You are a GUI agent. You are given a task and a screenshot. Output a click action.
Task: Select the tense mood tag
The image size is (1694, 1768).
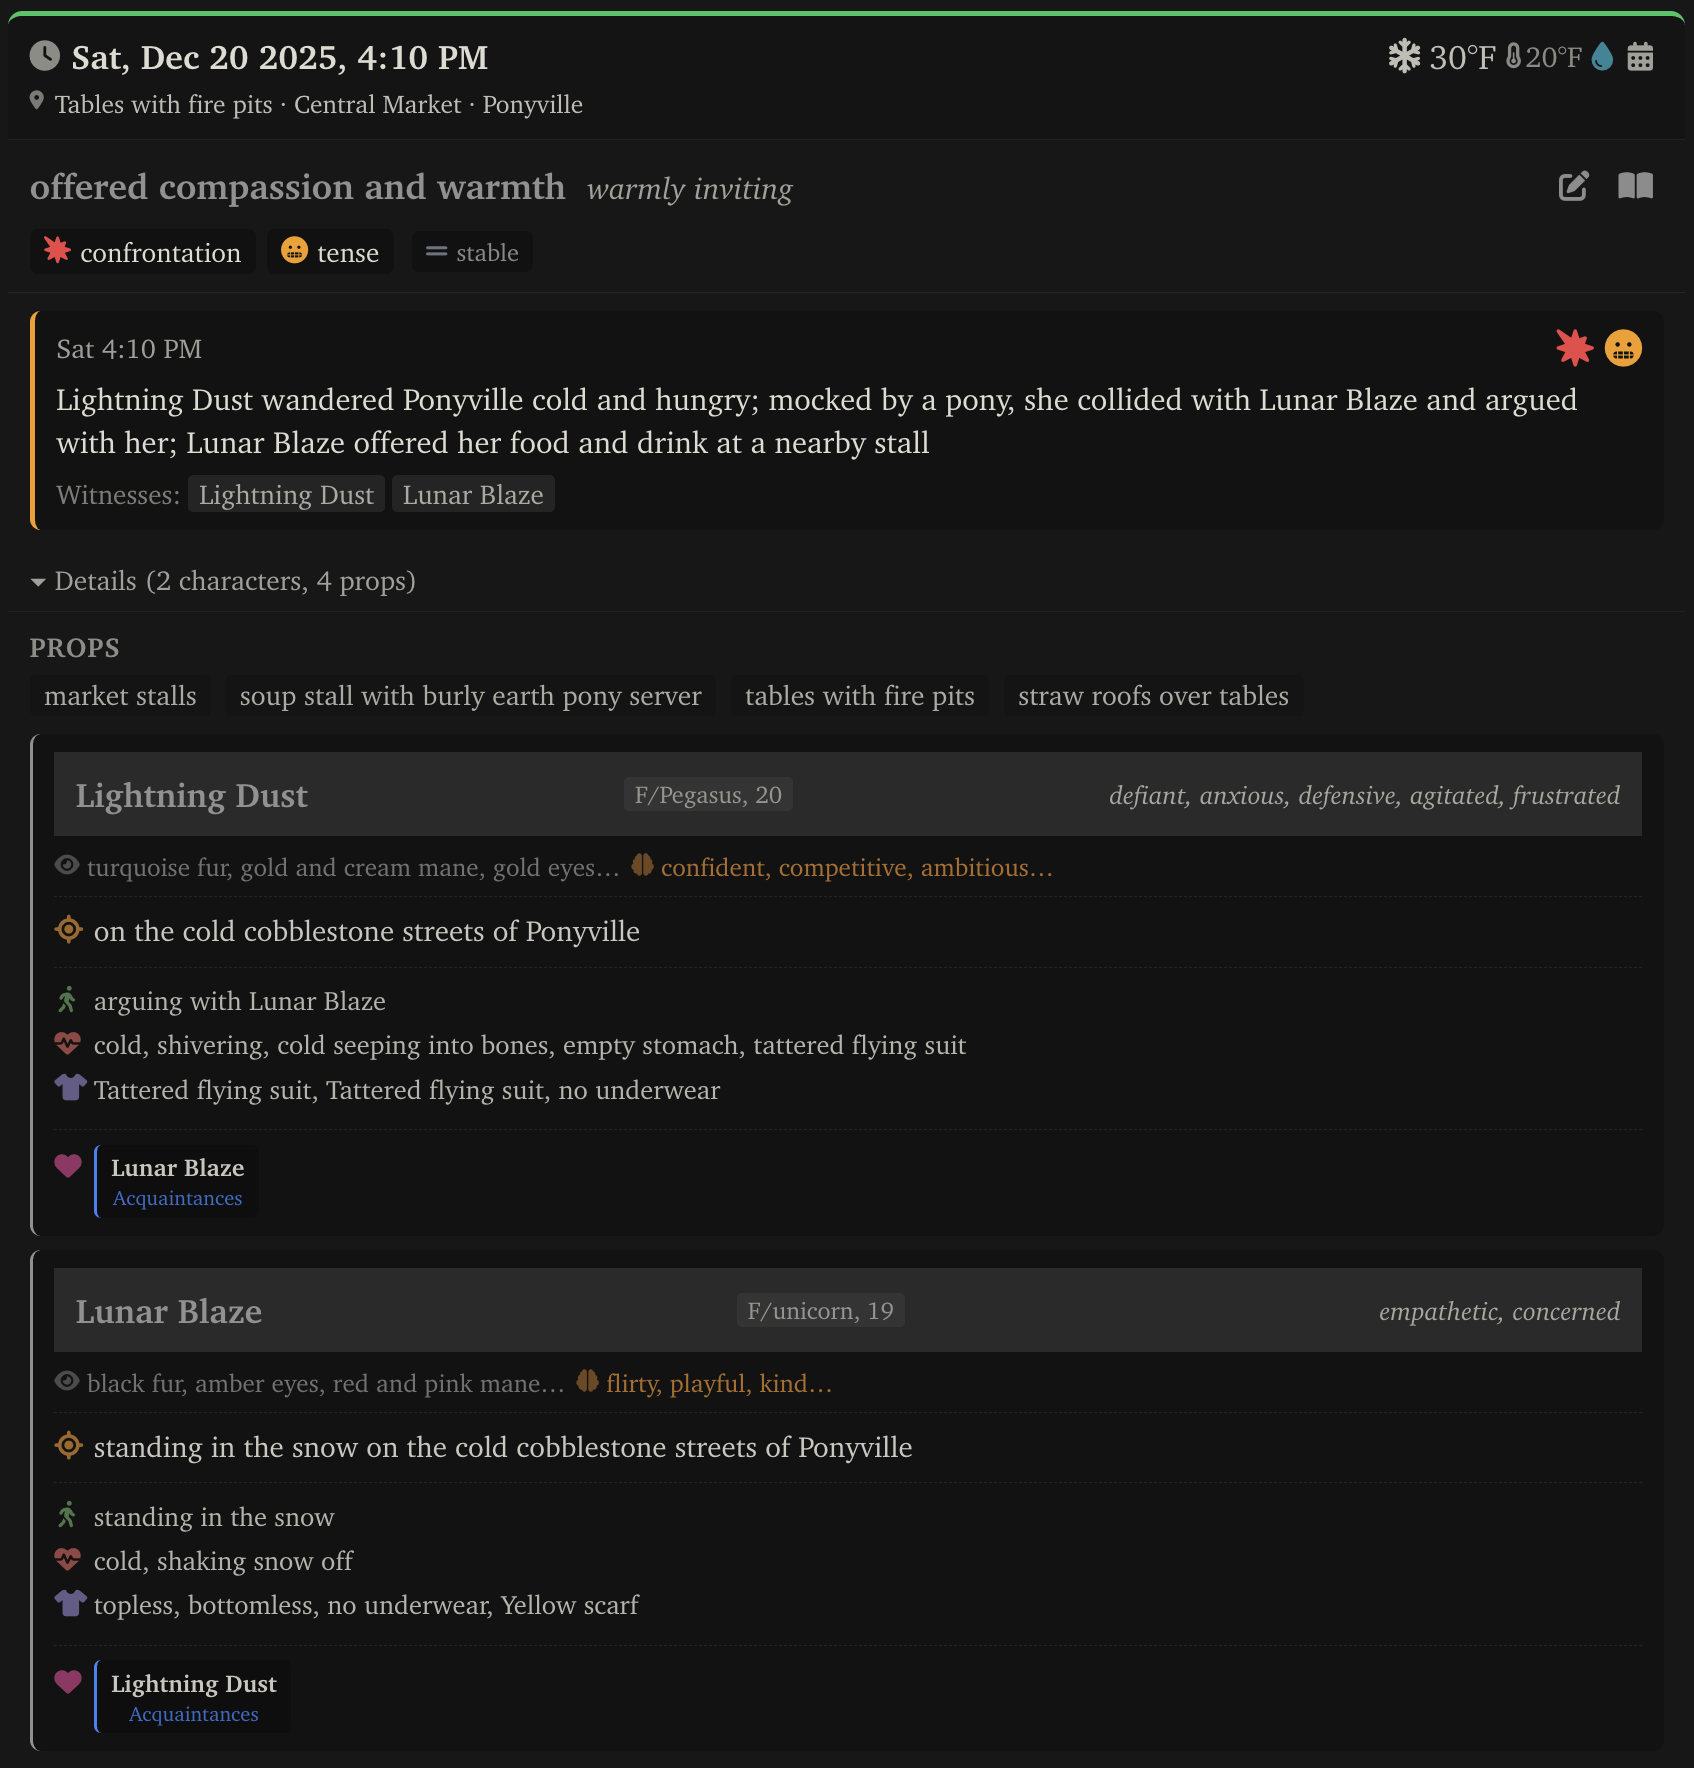(x=330, y=253)
